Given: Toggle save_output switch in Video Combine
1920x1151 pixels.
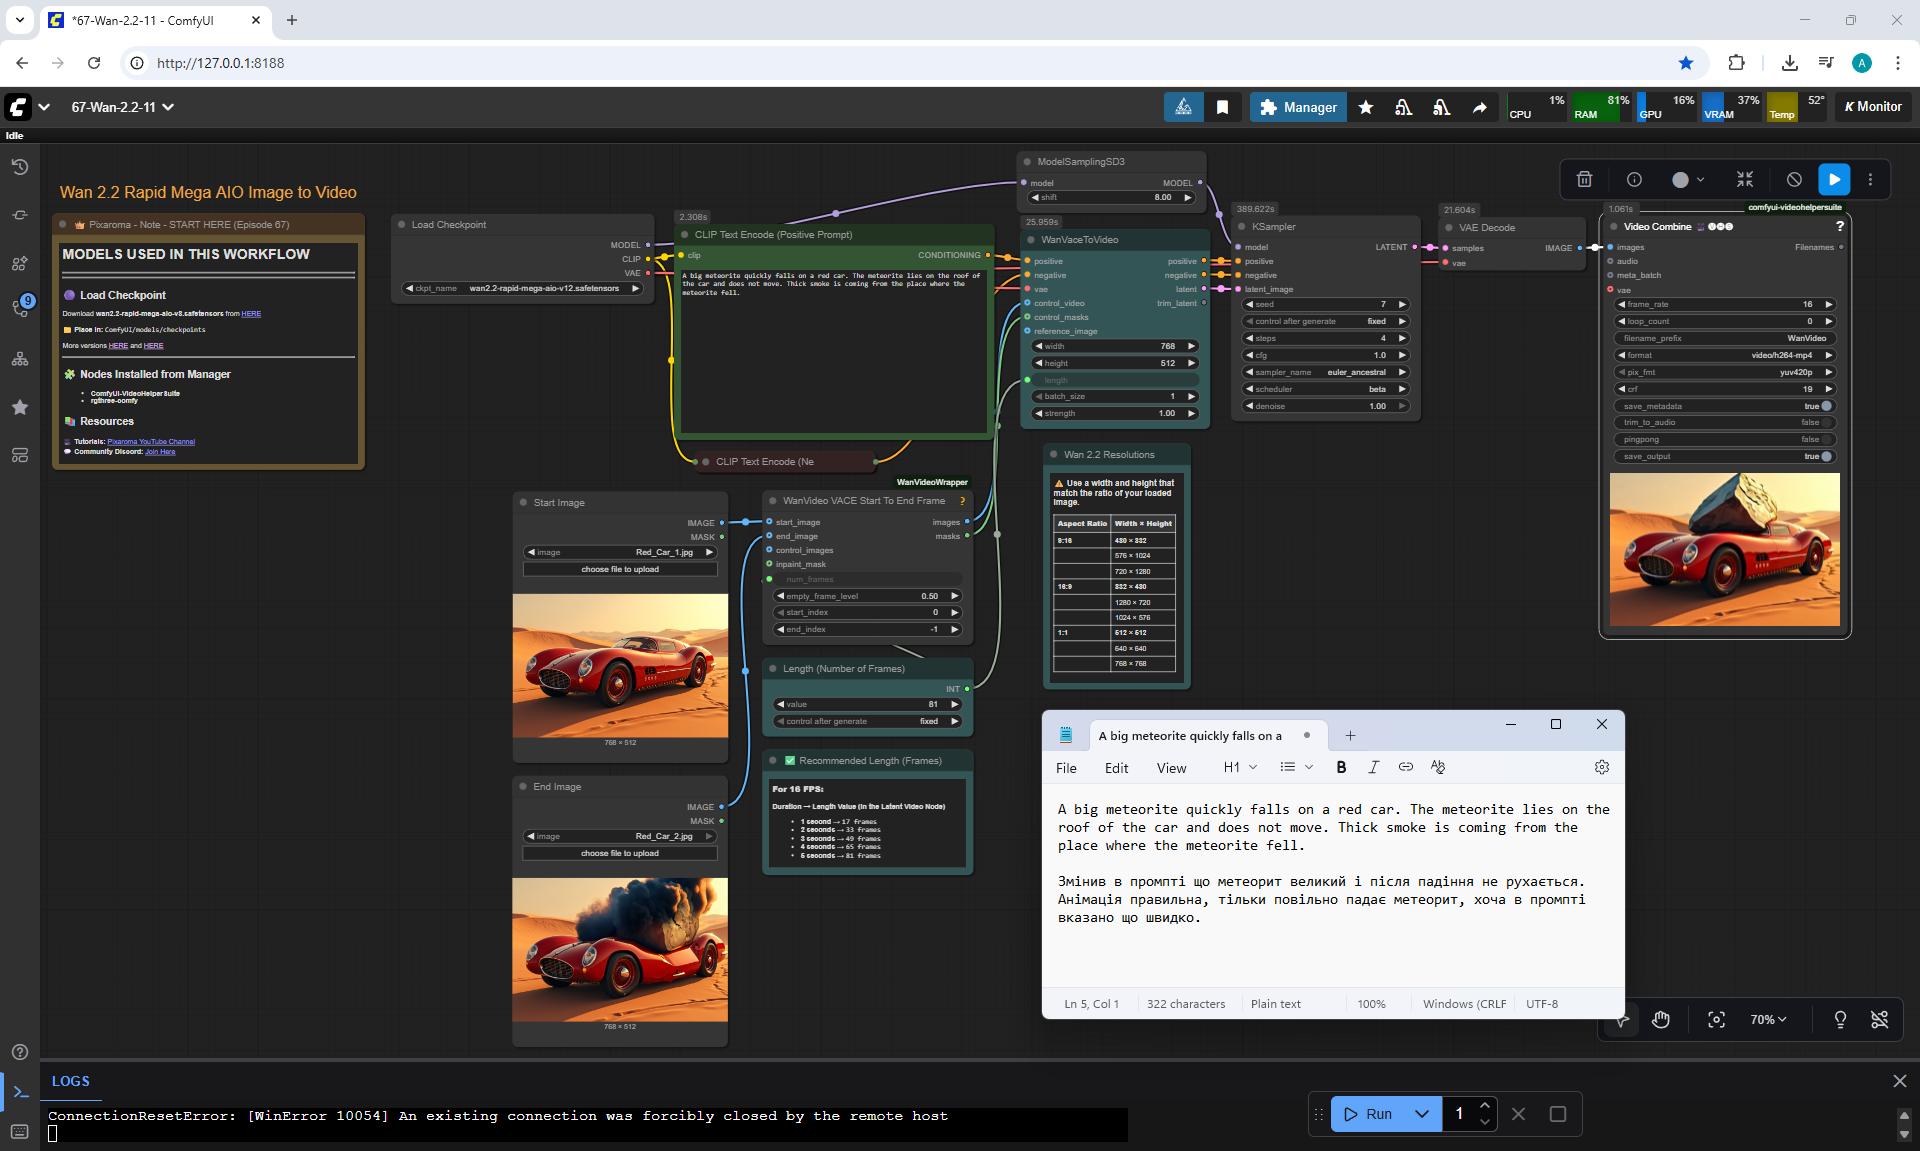Looking at the screenshot, I should (x=1826, y=456).
